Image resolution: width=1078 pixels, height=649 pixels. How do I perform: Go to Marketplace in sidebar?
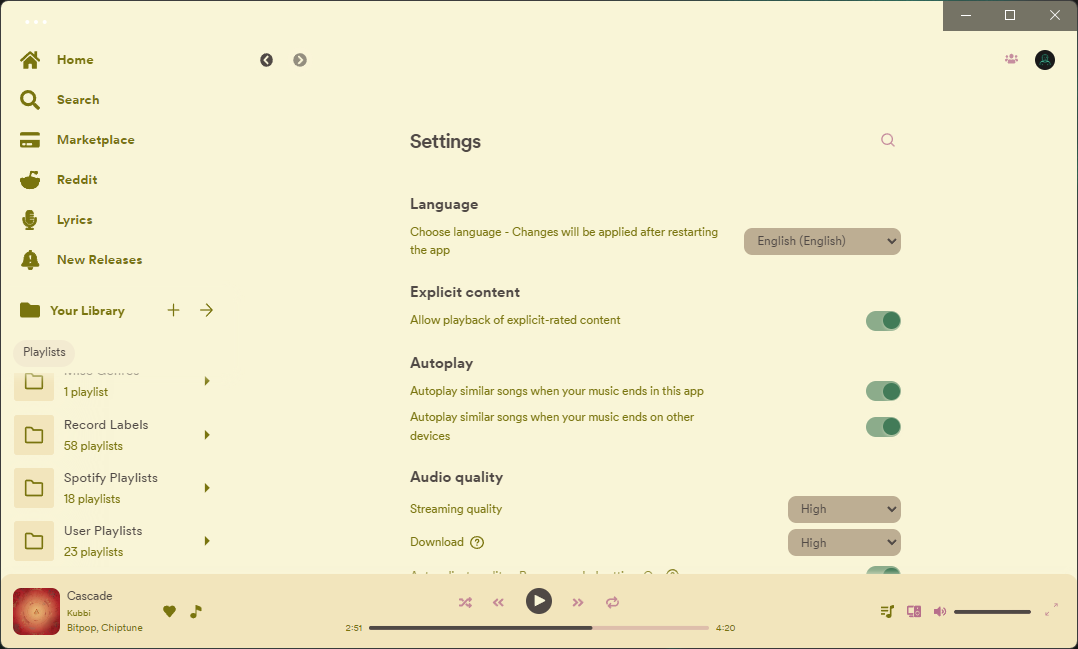click(x=96, y=140)
